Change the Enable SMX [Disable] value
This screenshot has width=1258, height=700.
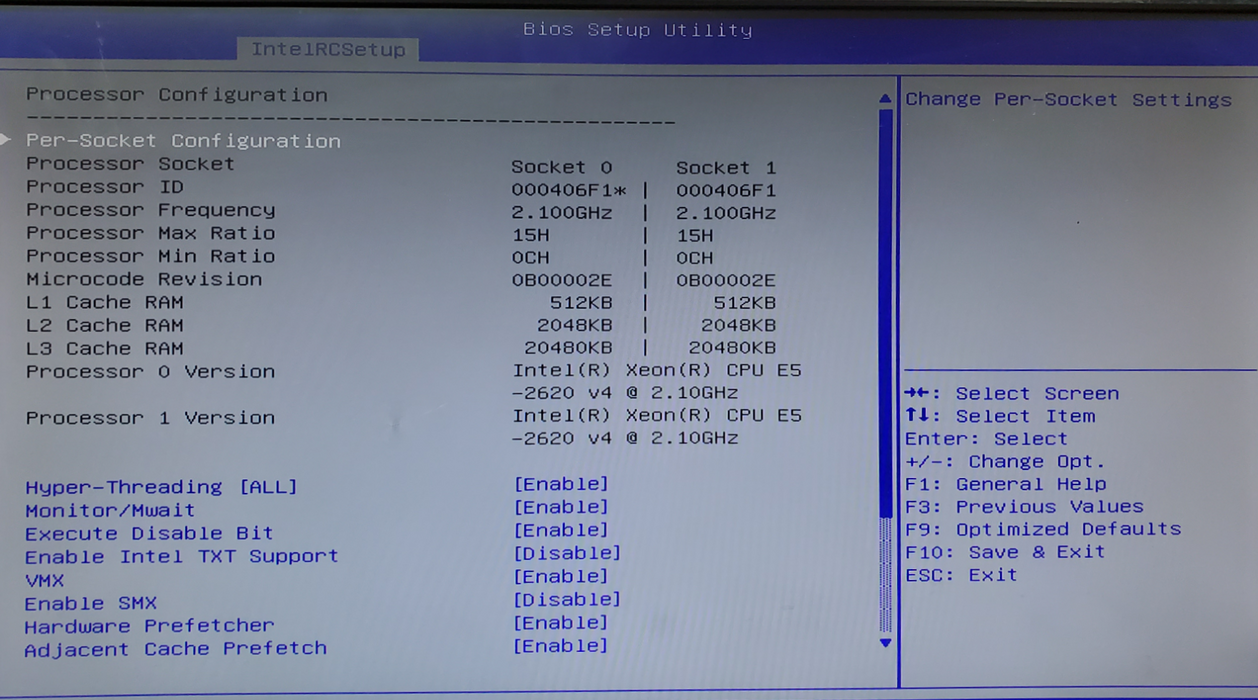(x=567, y=599)
